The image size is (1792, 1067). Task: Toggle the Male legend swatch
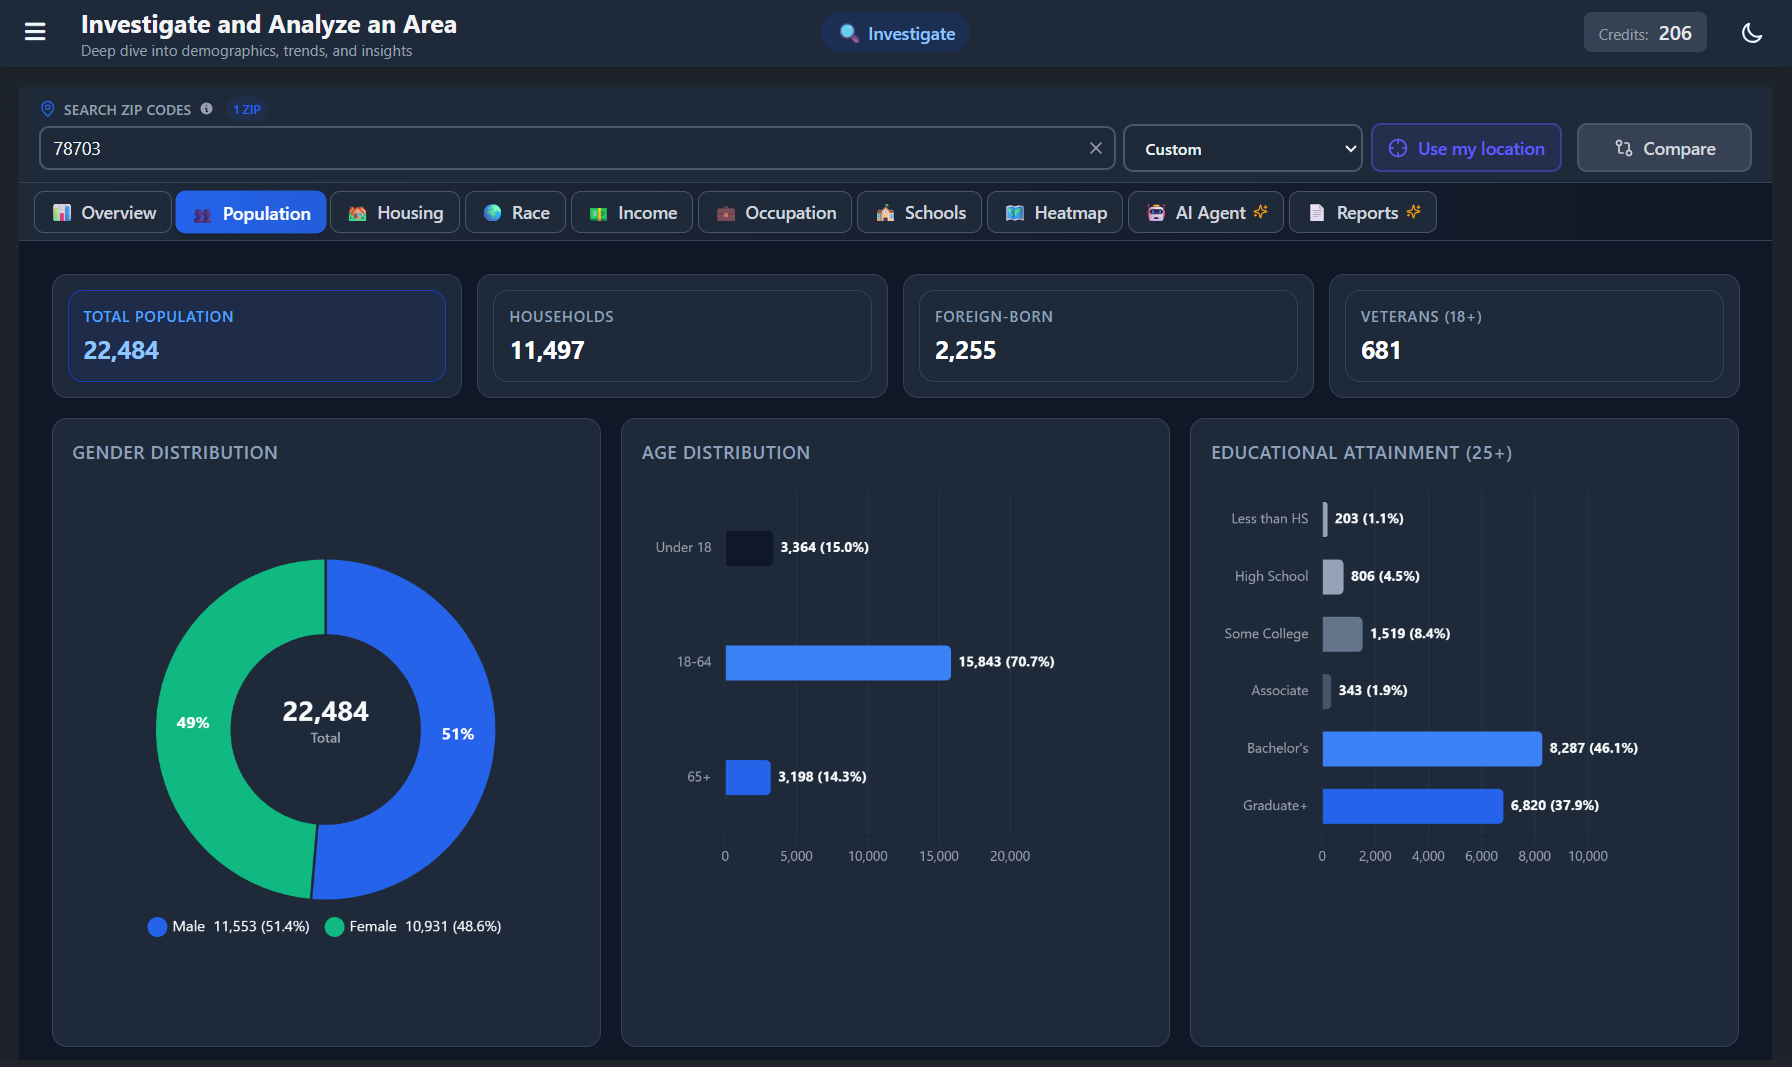[x=157, y=927]
